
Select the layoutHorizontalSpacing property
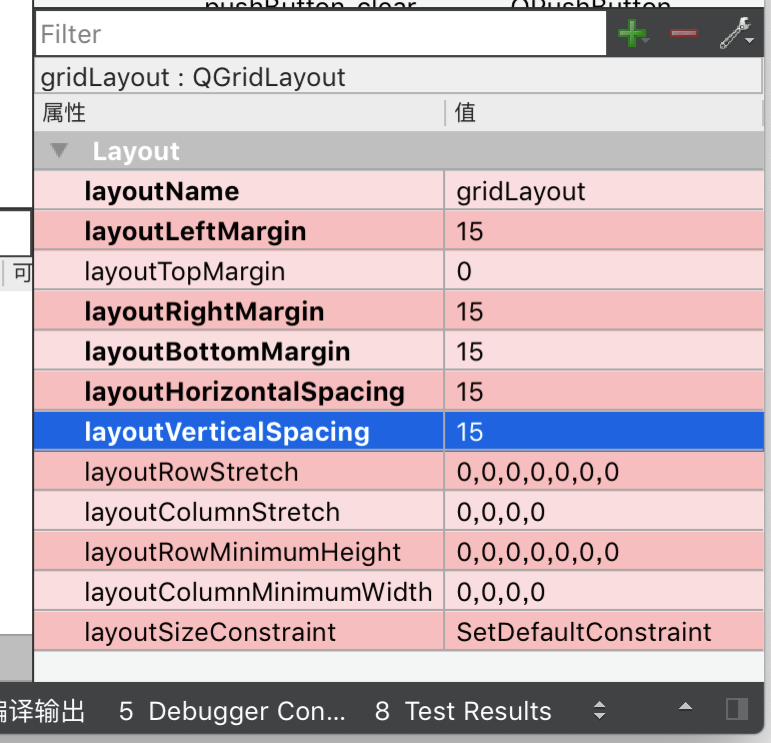tap(239, 391)
